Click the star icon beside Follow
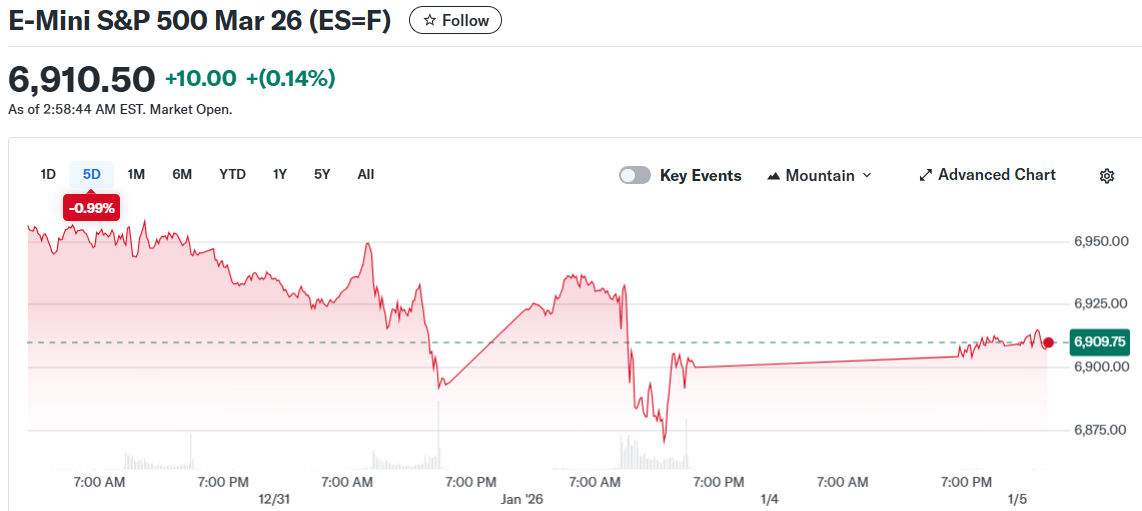Image resolution: width=1142 pixels, height=511 pixels. tap(430, 20)
